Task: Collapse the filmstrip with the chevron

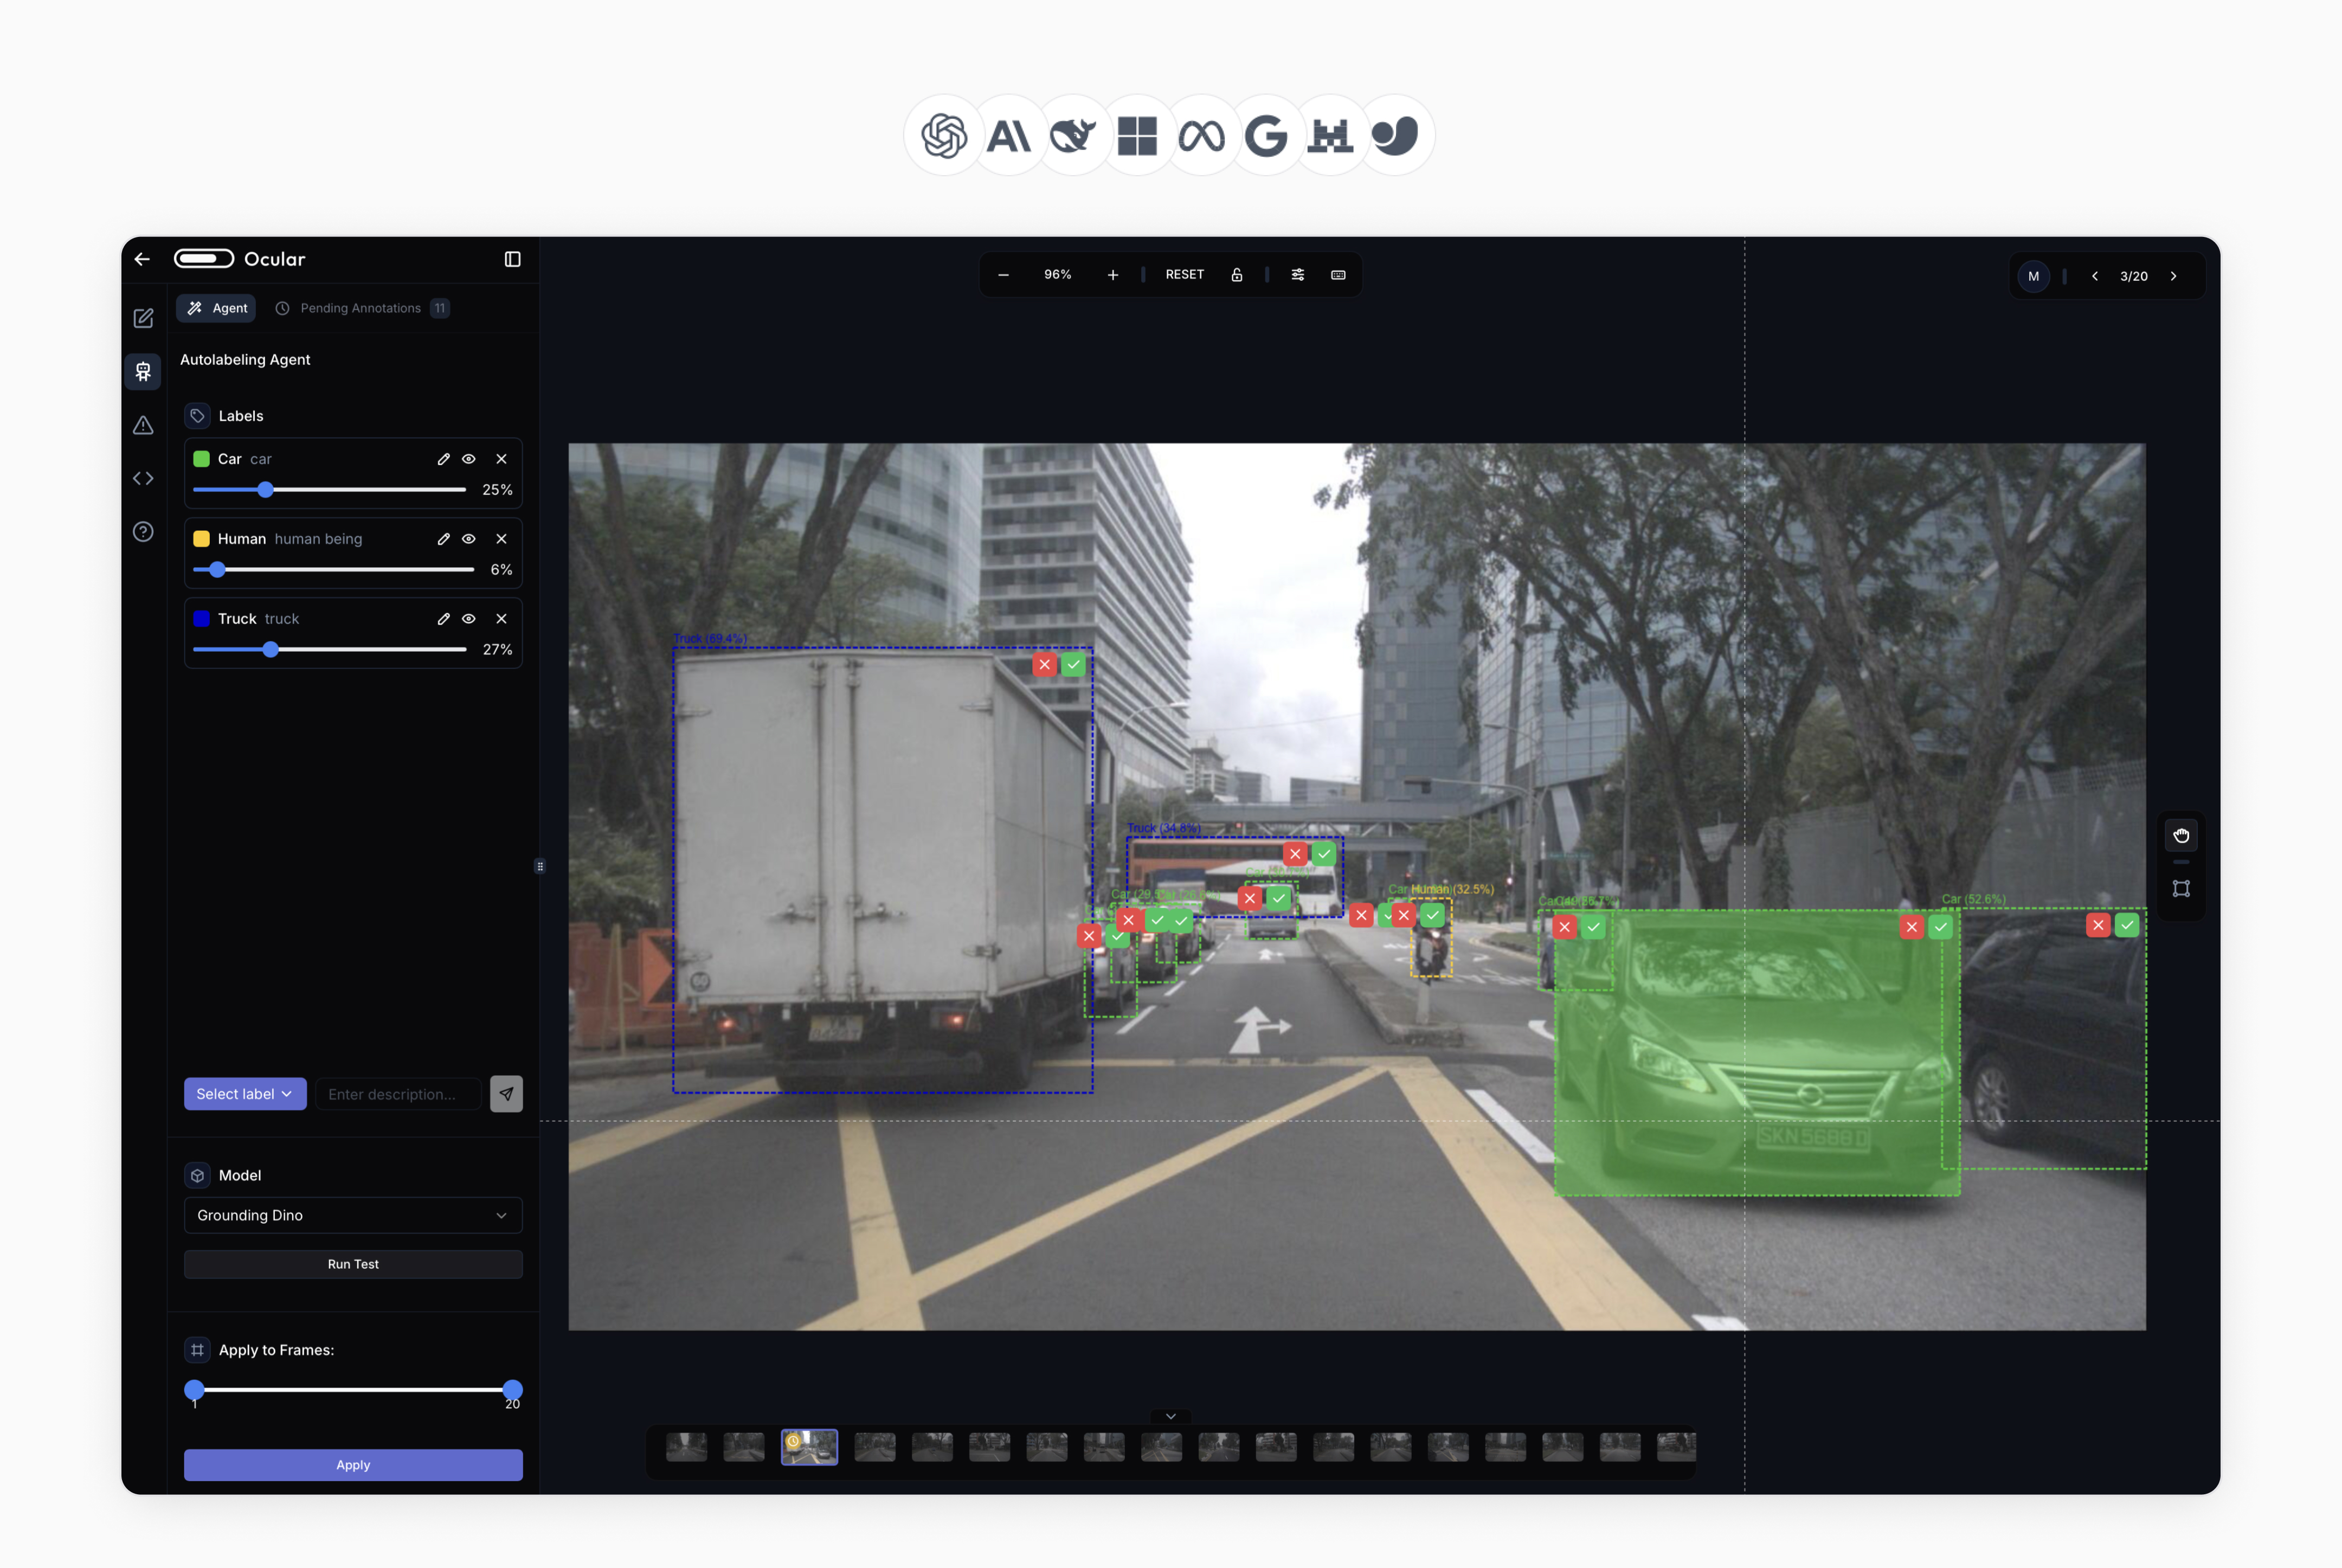Action: 1170,1416
